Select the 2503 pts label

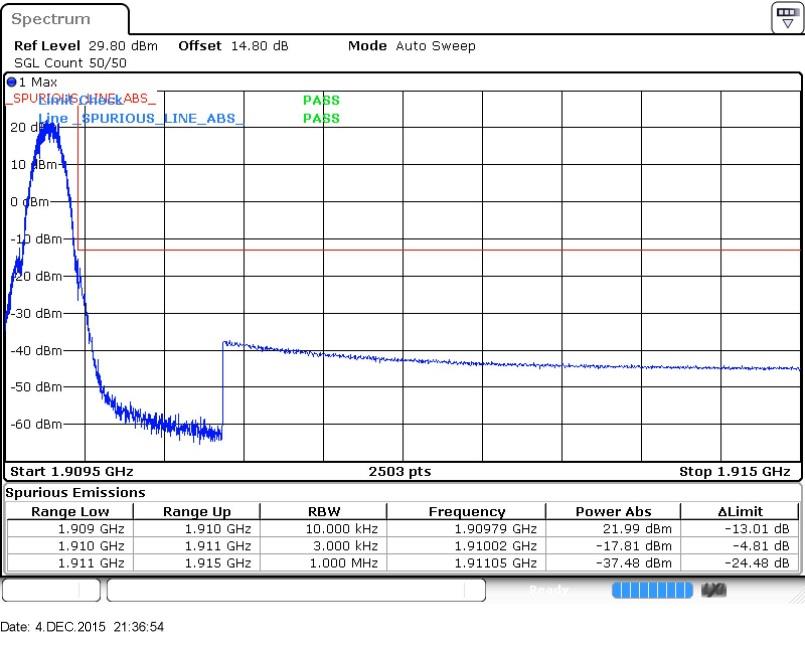pyautogui.click(x=400, y=471)
